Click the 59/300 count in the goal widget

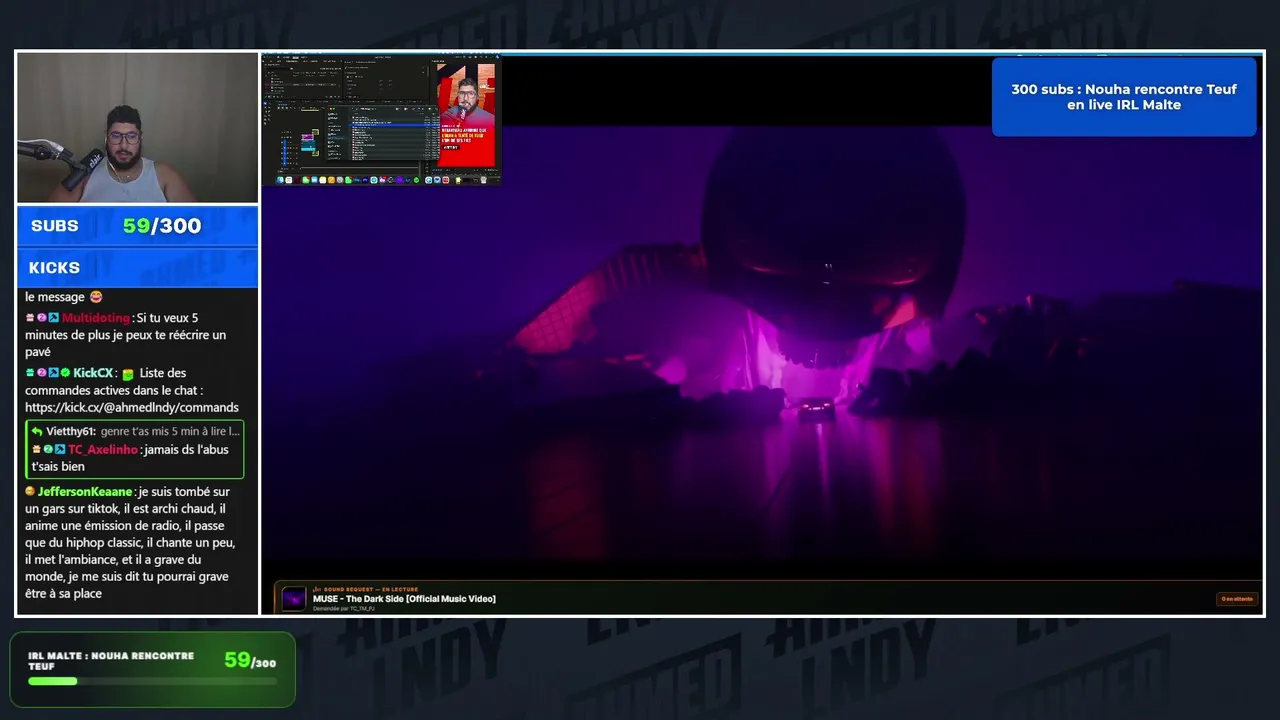tap(250, 660)
